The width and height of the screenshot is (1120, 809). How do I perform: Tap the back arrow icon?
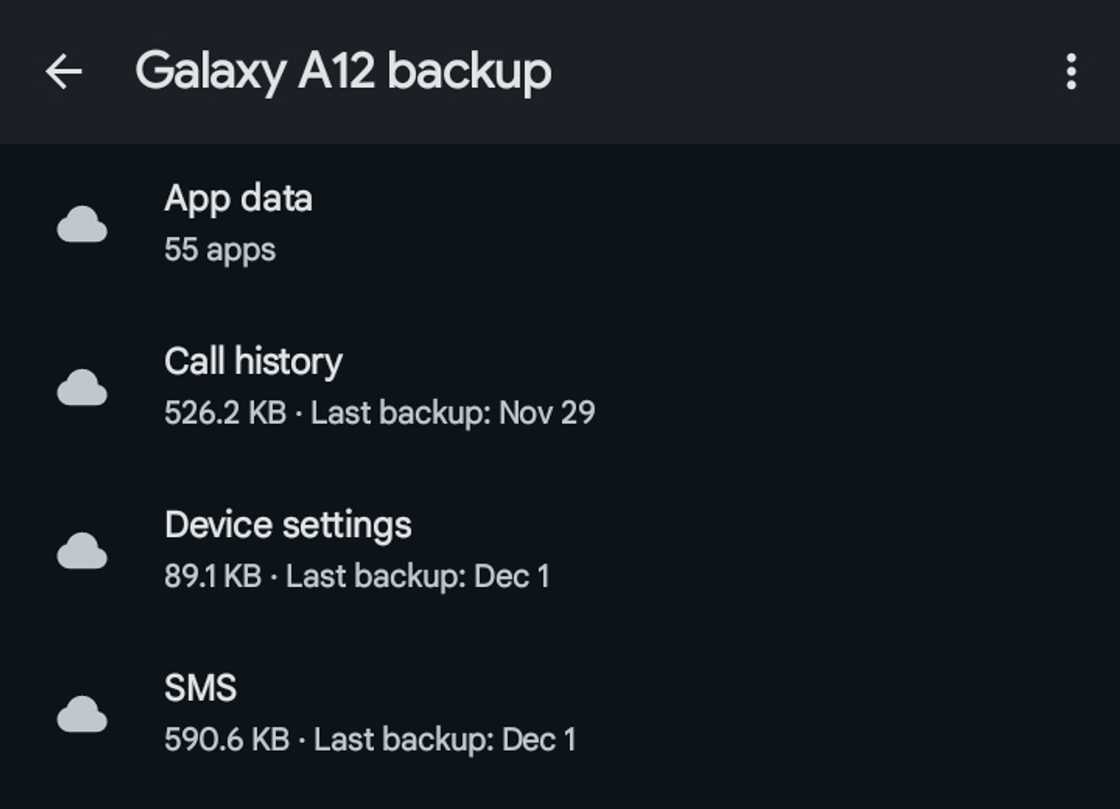[64, 72]
